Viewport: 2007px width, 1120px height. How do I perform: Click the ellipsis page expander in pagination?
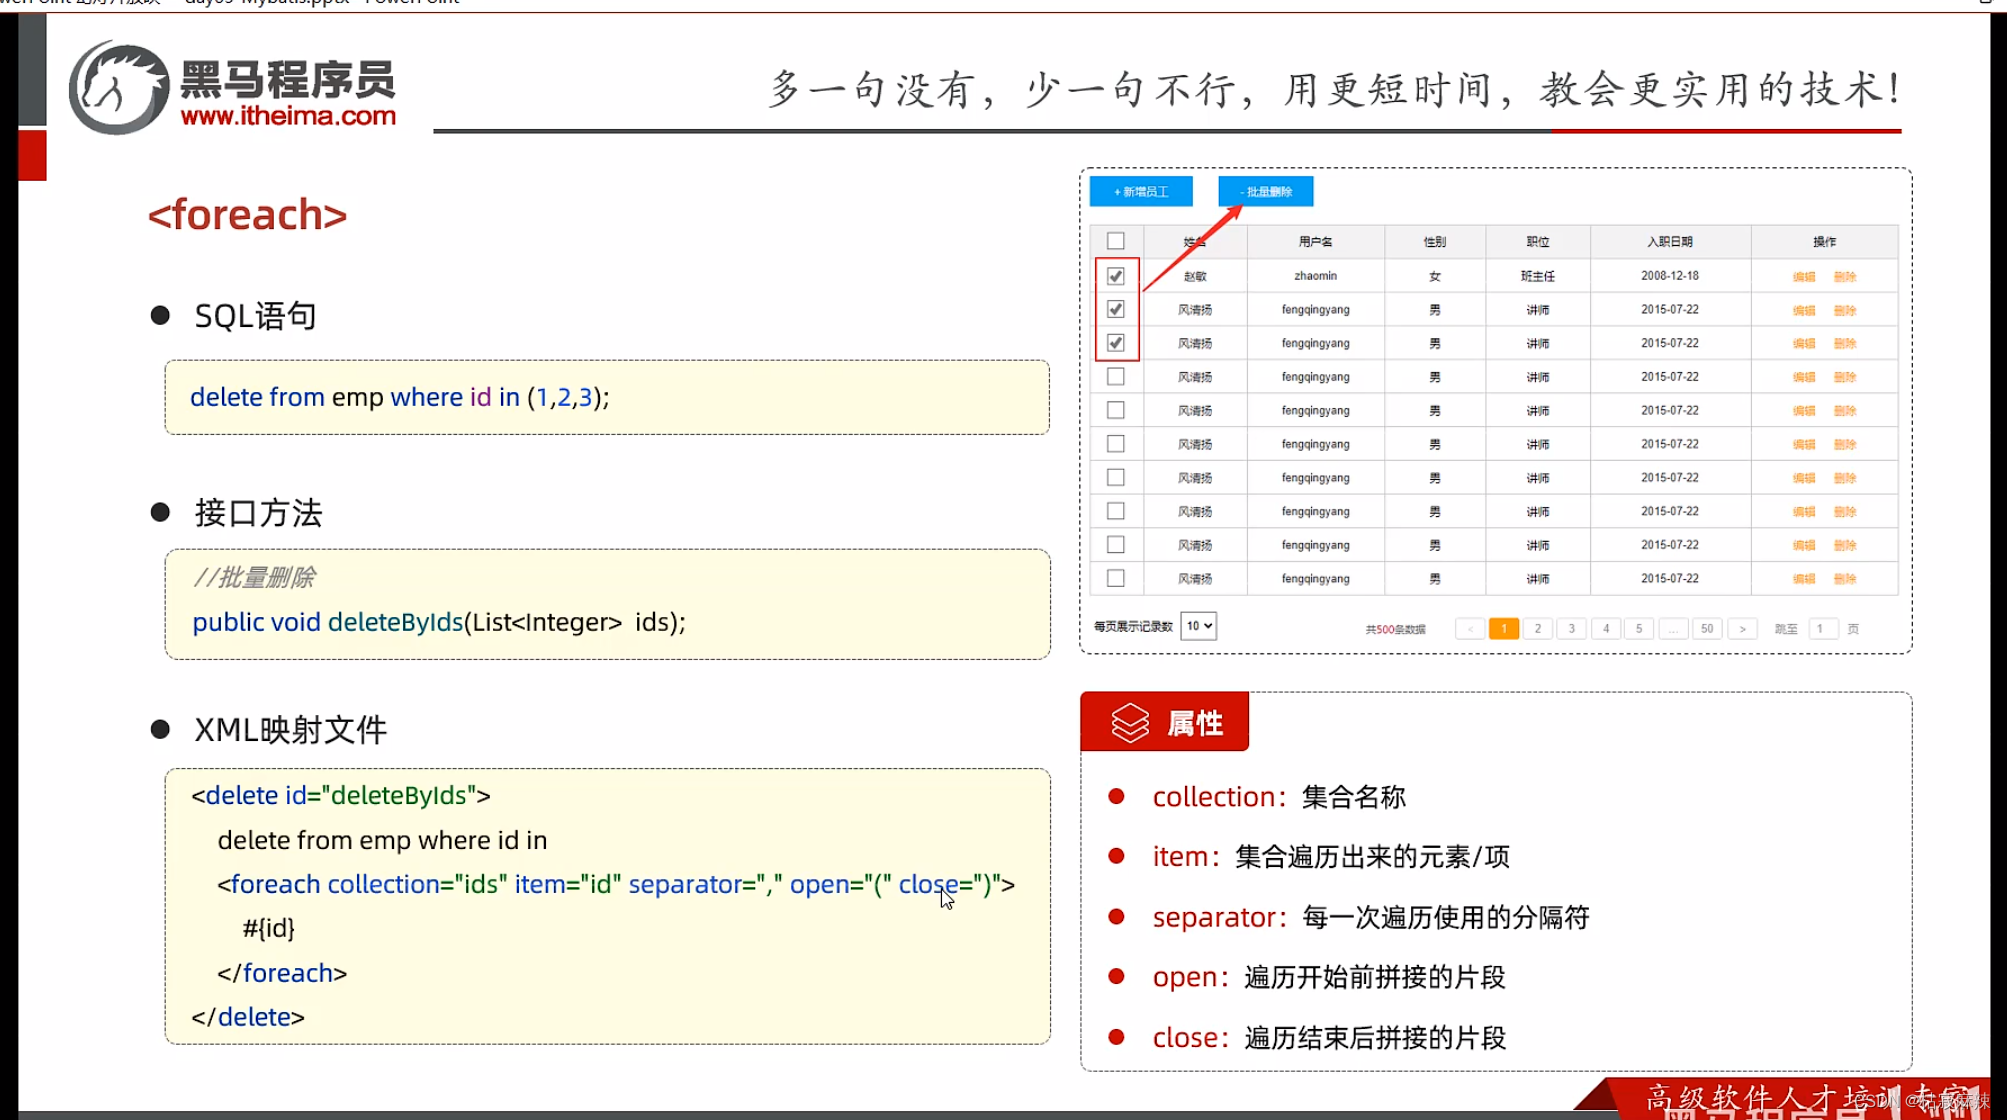point(1673,629)
